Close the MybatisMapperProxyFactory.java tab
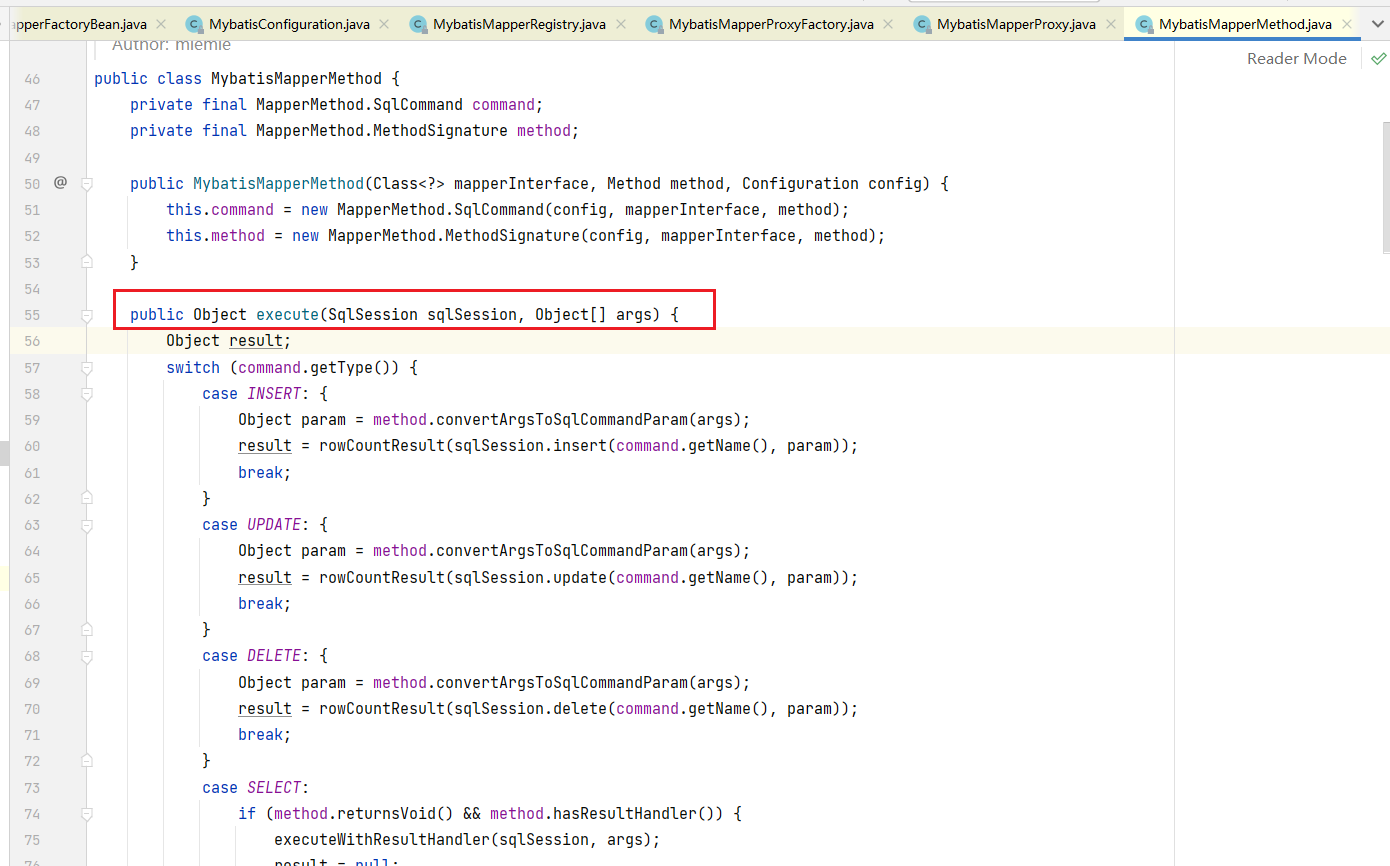 [x=889, y=24]
